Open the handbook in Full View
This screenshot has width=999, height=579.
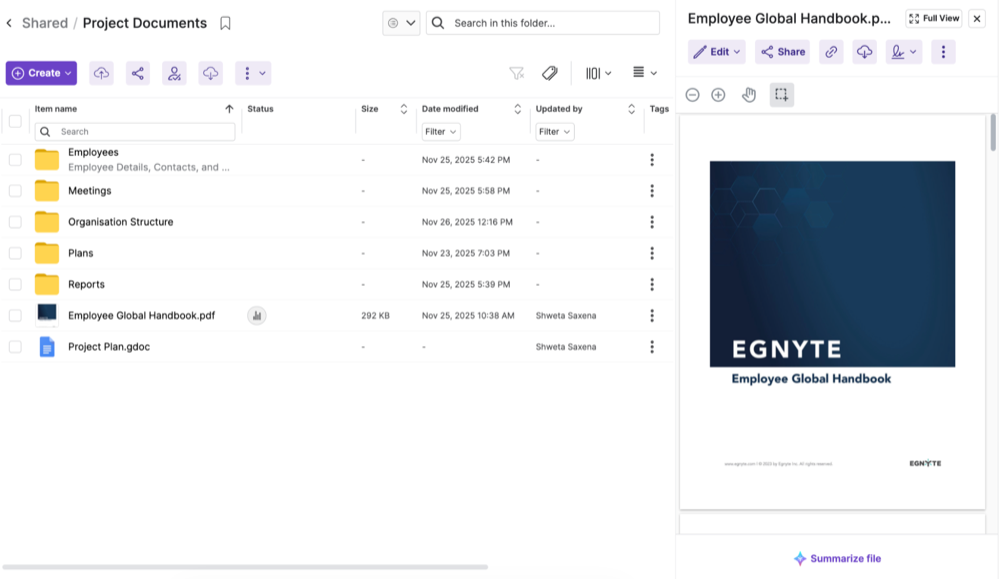coord(933,17)
